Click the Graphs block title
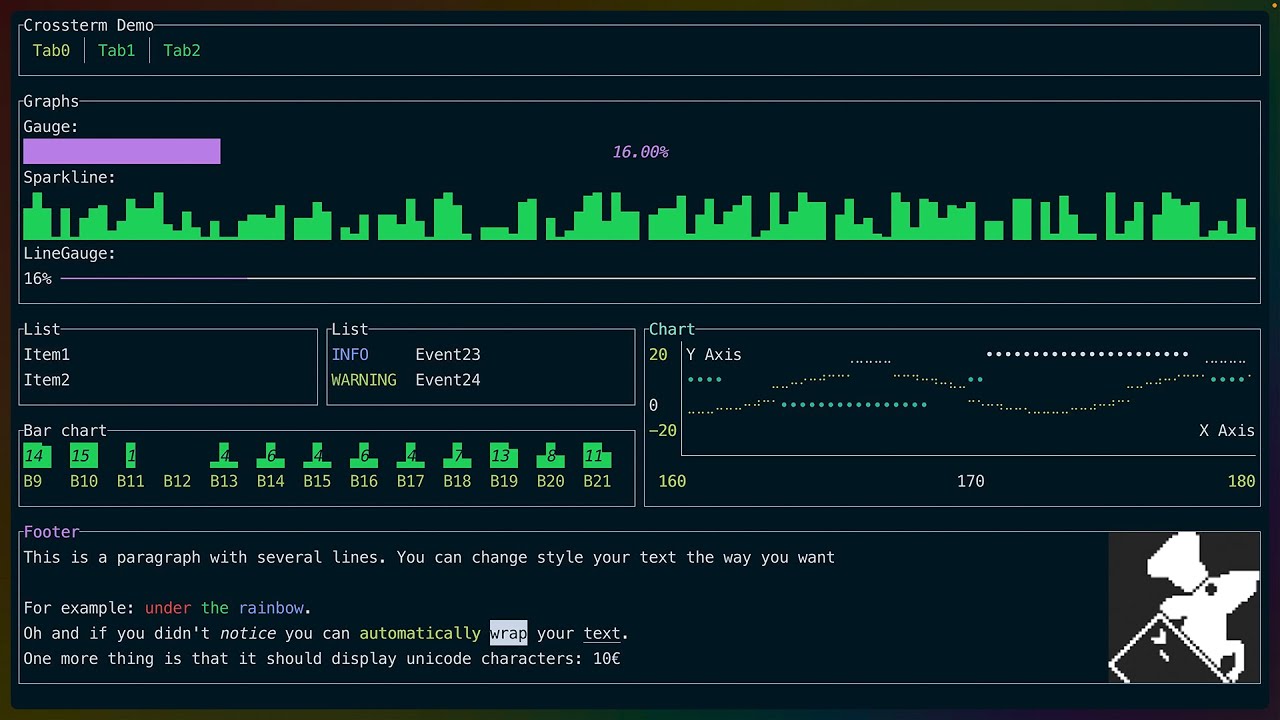 click(51, 101)
